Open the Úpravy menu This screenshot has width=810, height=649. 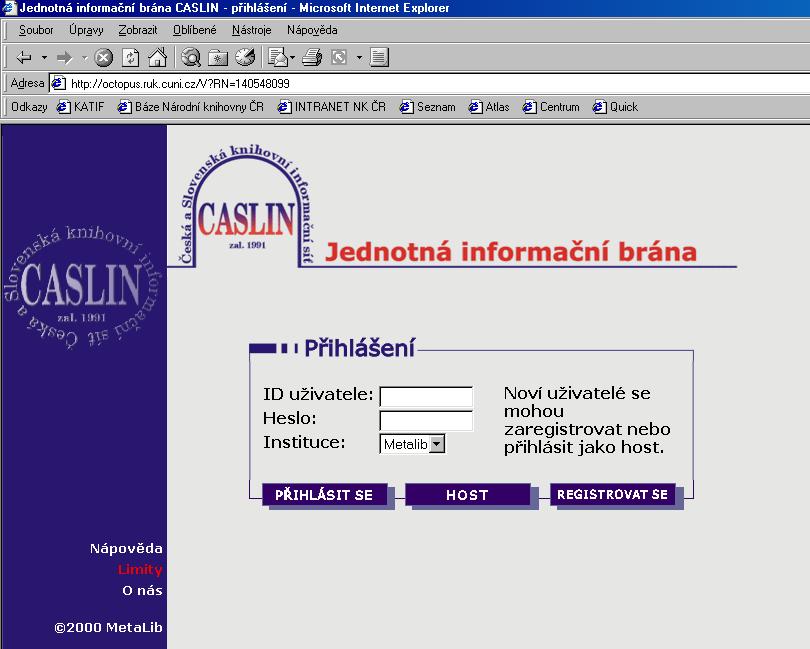click(86, 30)
